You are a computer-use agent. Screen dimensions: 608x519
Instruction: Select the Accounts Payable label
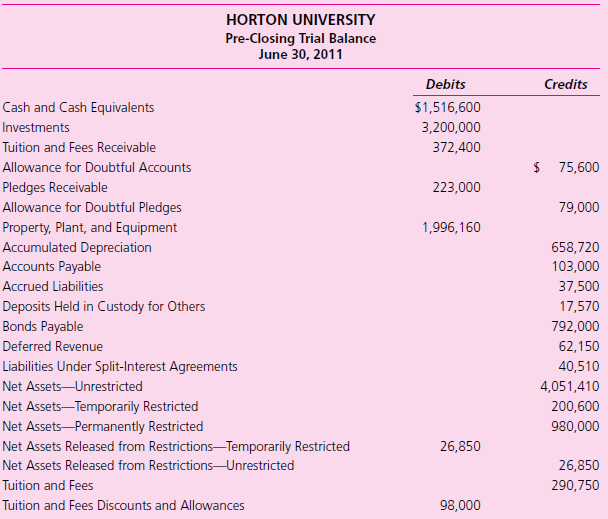coord(52,267)
